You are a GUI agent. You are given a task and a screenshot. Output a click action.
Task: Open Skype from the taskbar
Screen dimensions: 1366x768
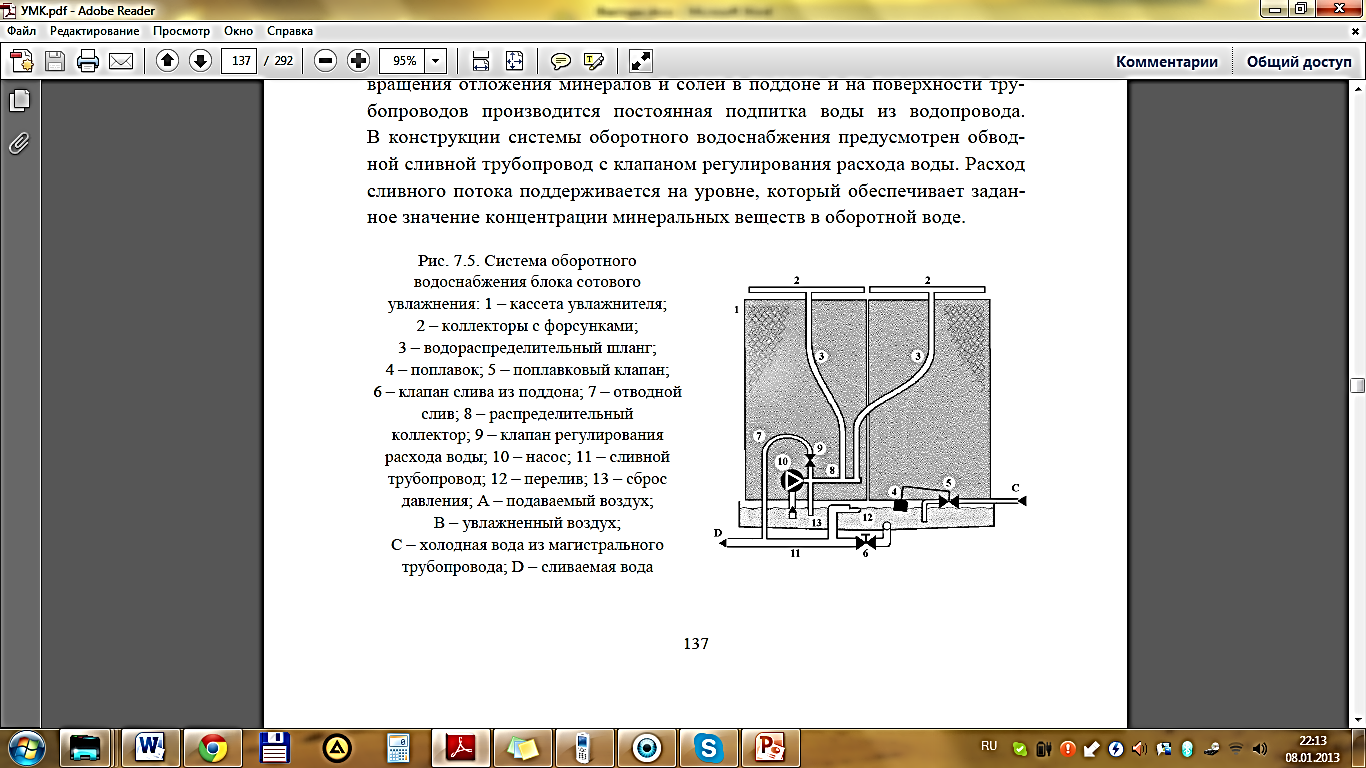[x=710, y=747]
